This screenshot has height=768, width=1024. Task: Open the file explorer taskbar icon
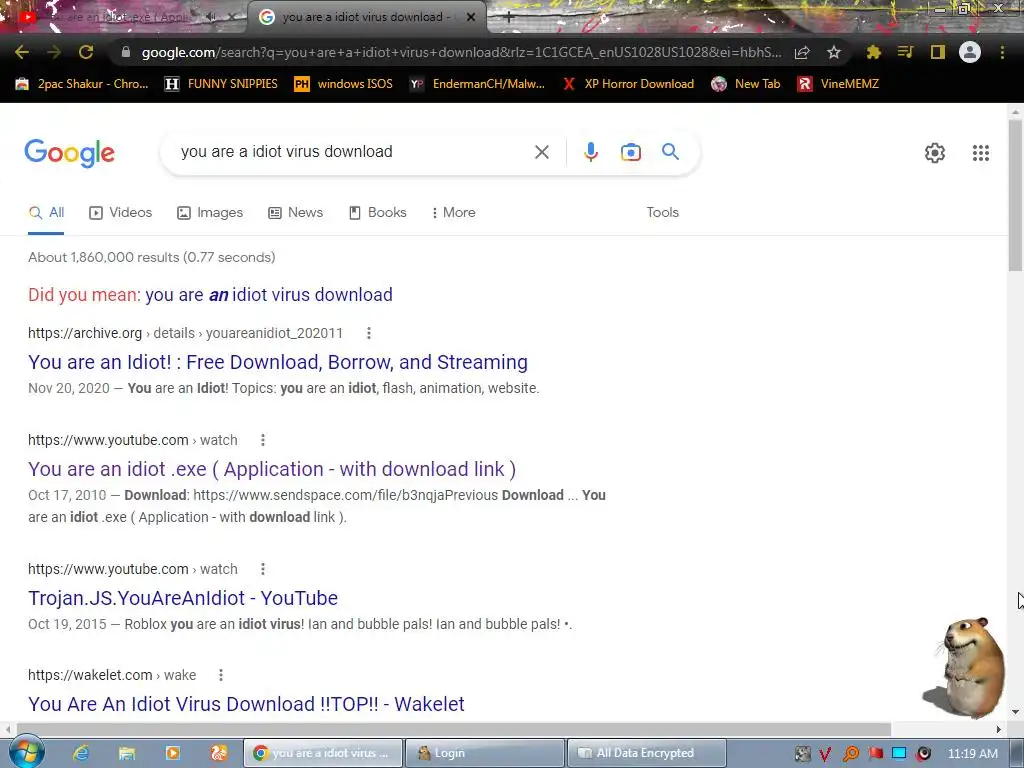click(127, 753)
